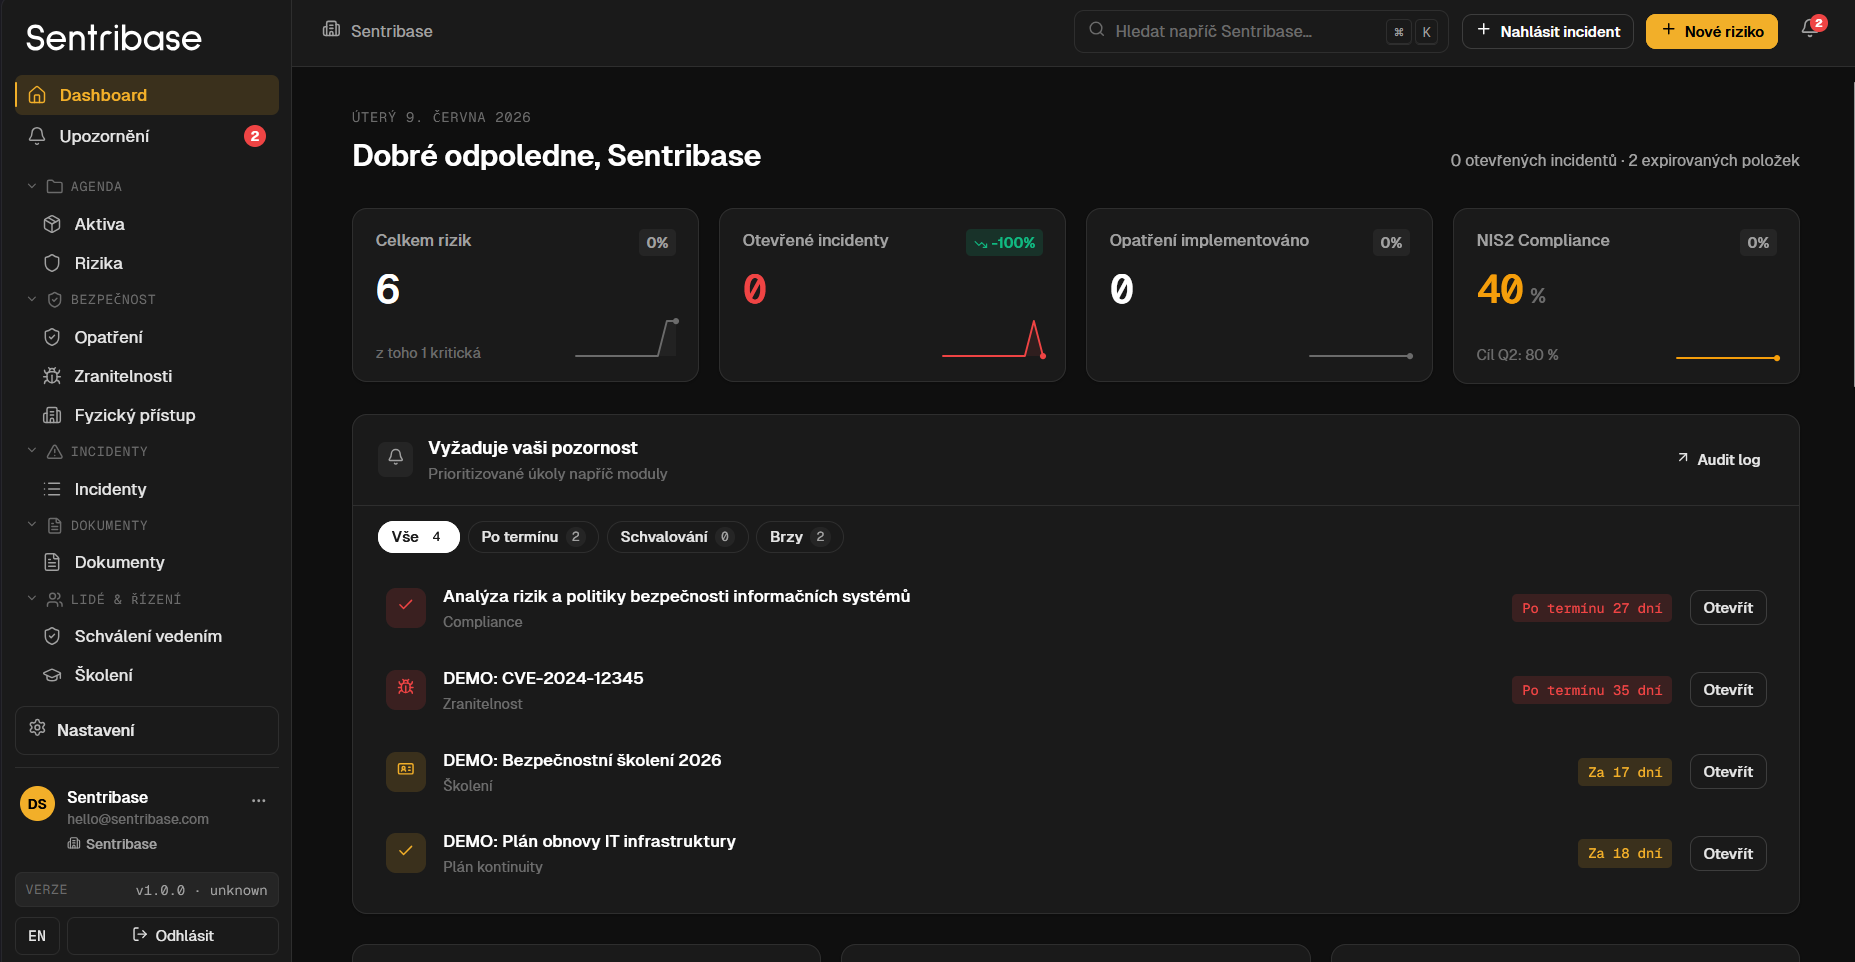Image resolution: width=1855 pixels, height=962 pixels.
Task: Open Upozornění in the sidebar
Action: tap(147, 136)
